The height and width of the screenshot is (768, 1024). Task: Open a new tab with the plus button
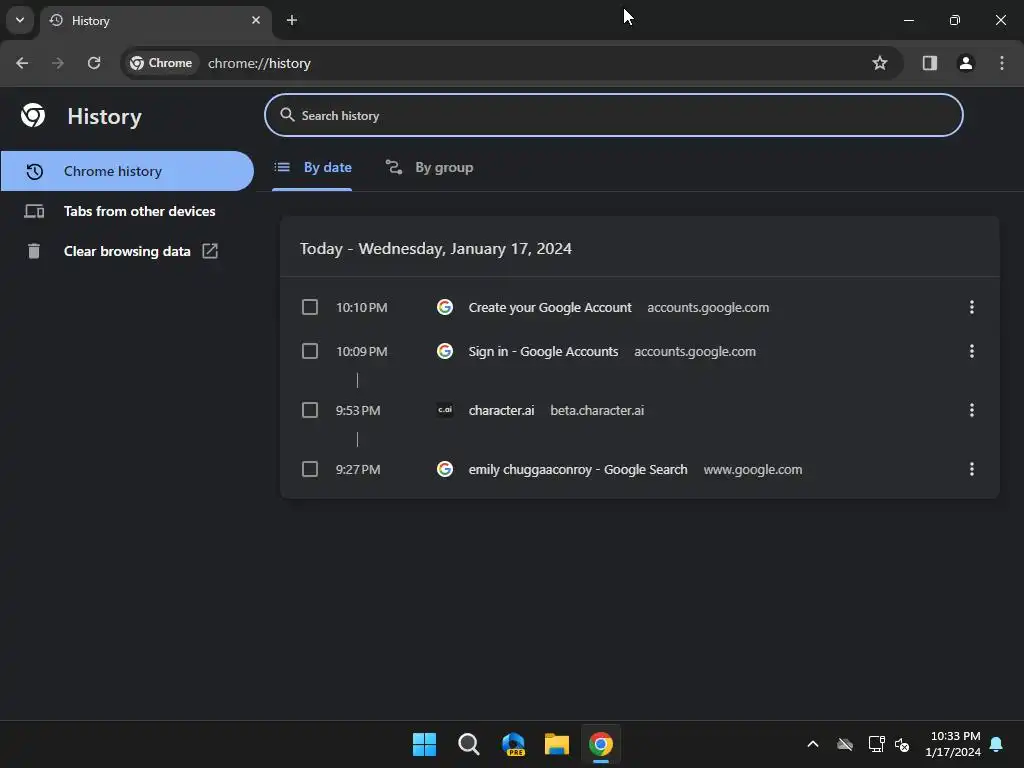tap(292, 20)
